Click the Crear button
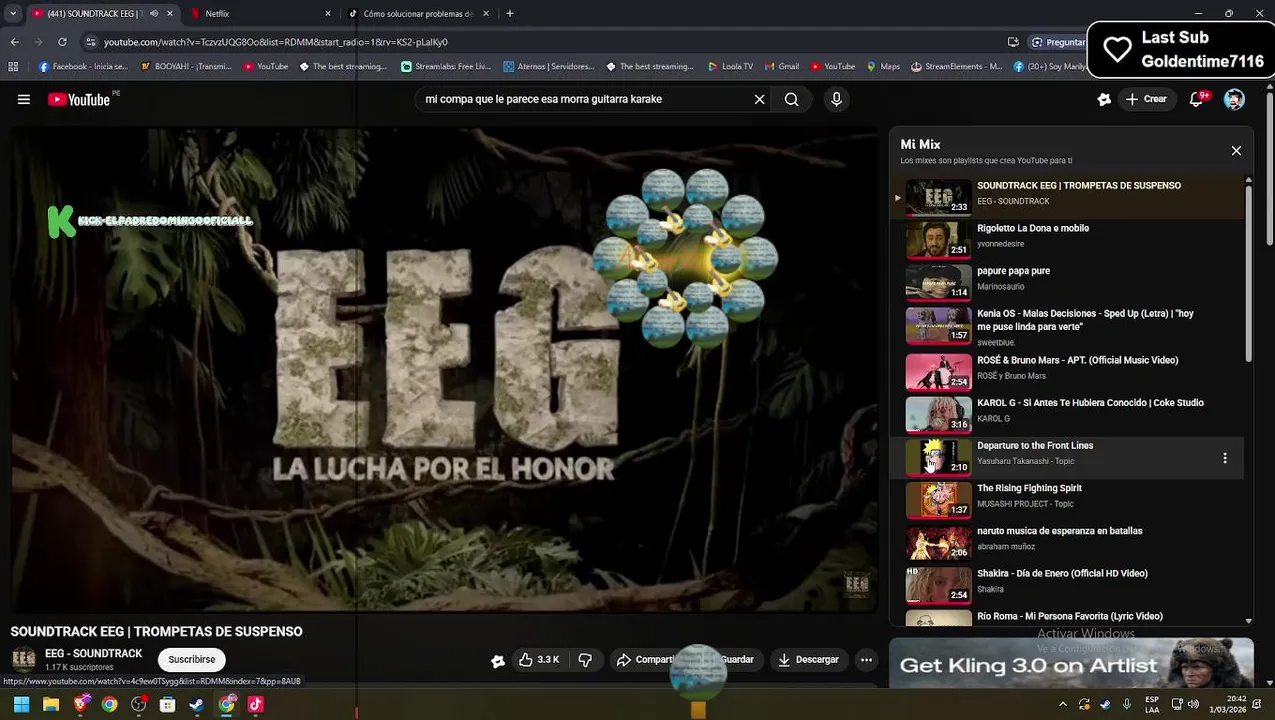This screenshot has width=1275, height=720. (x=1146, y=99)
